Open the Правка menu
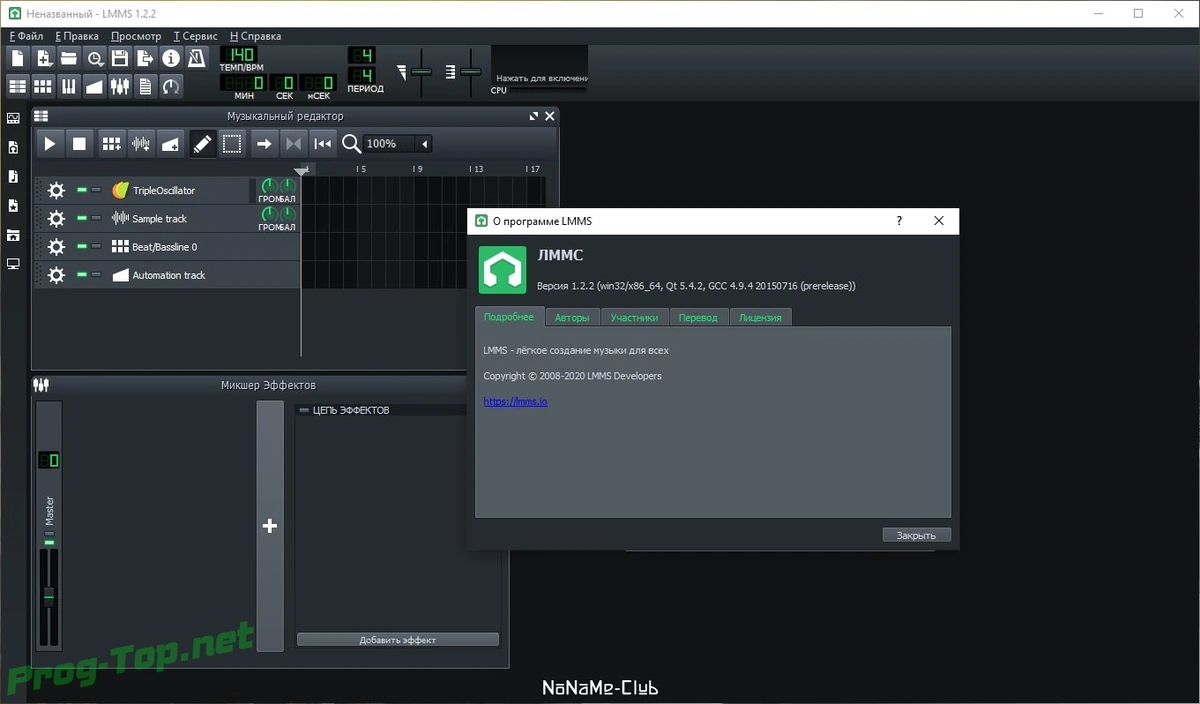 (78, 36)
